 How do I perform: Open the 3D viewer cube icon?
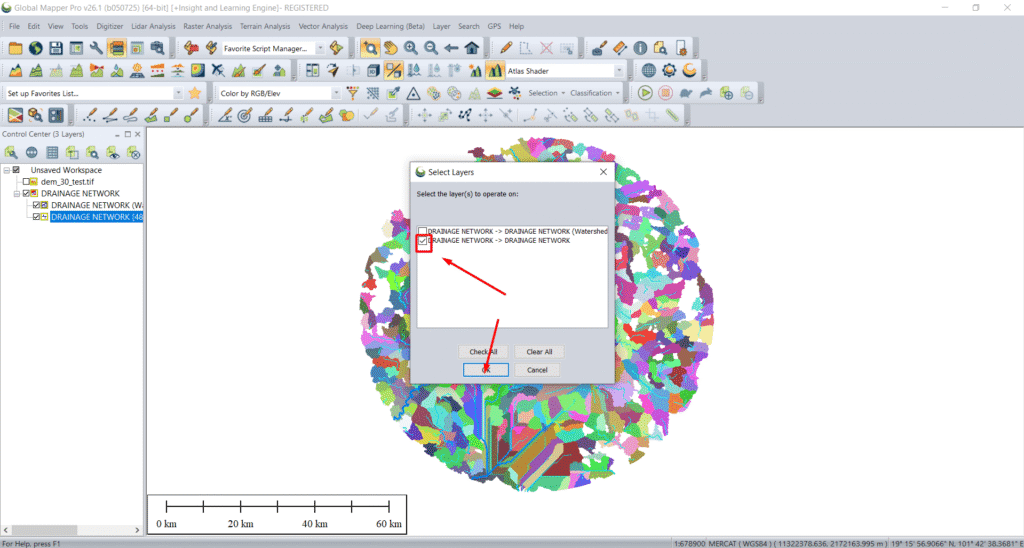coord(373,70)
